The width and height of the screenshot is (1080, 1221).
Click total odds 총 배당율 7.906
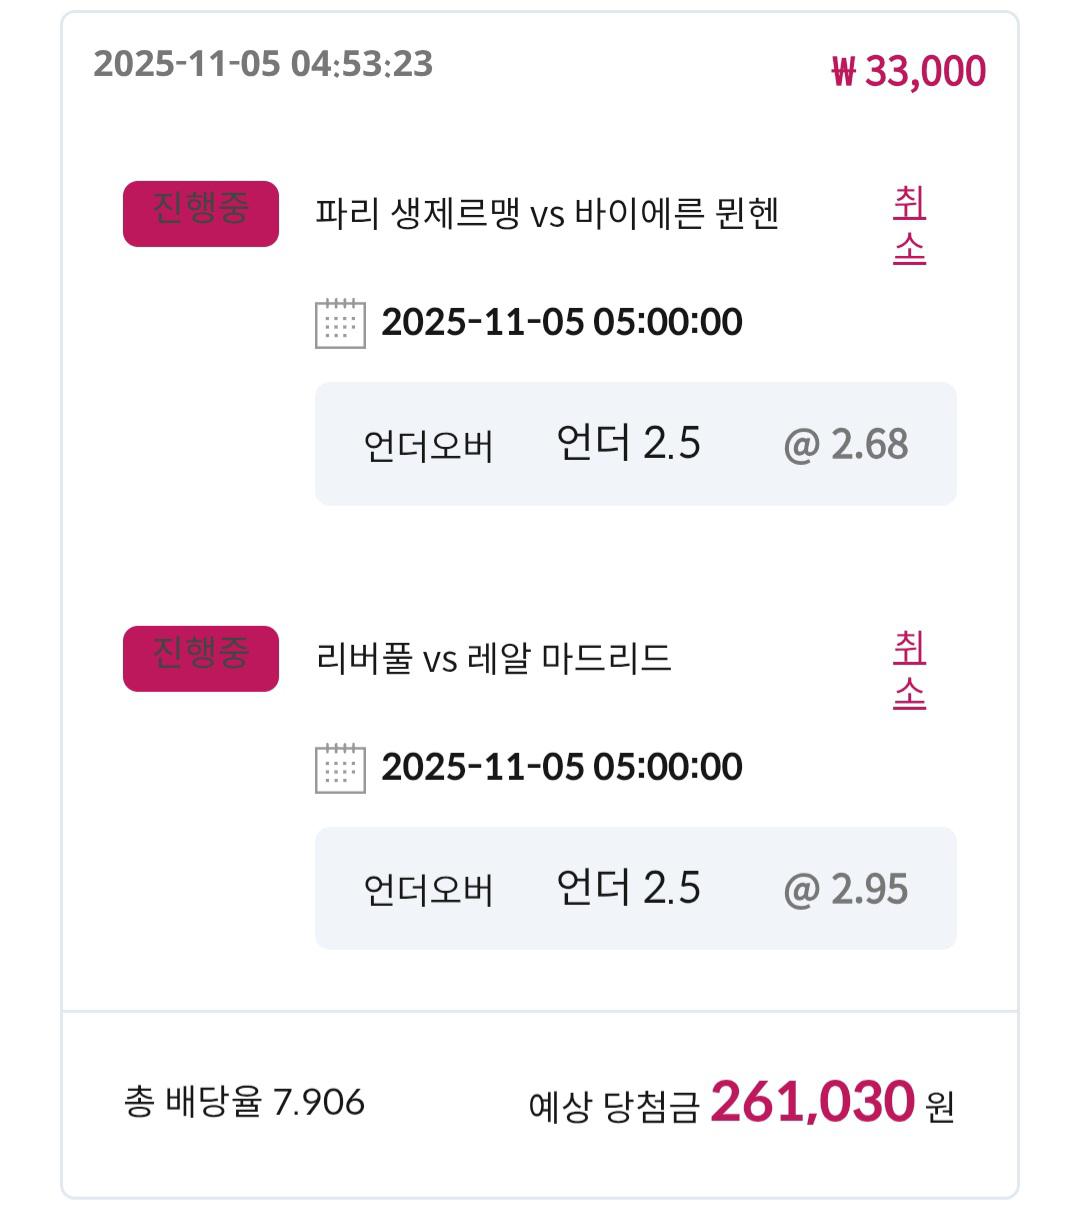[245, 1102]
